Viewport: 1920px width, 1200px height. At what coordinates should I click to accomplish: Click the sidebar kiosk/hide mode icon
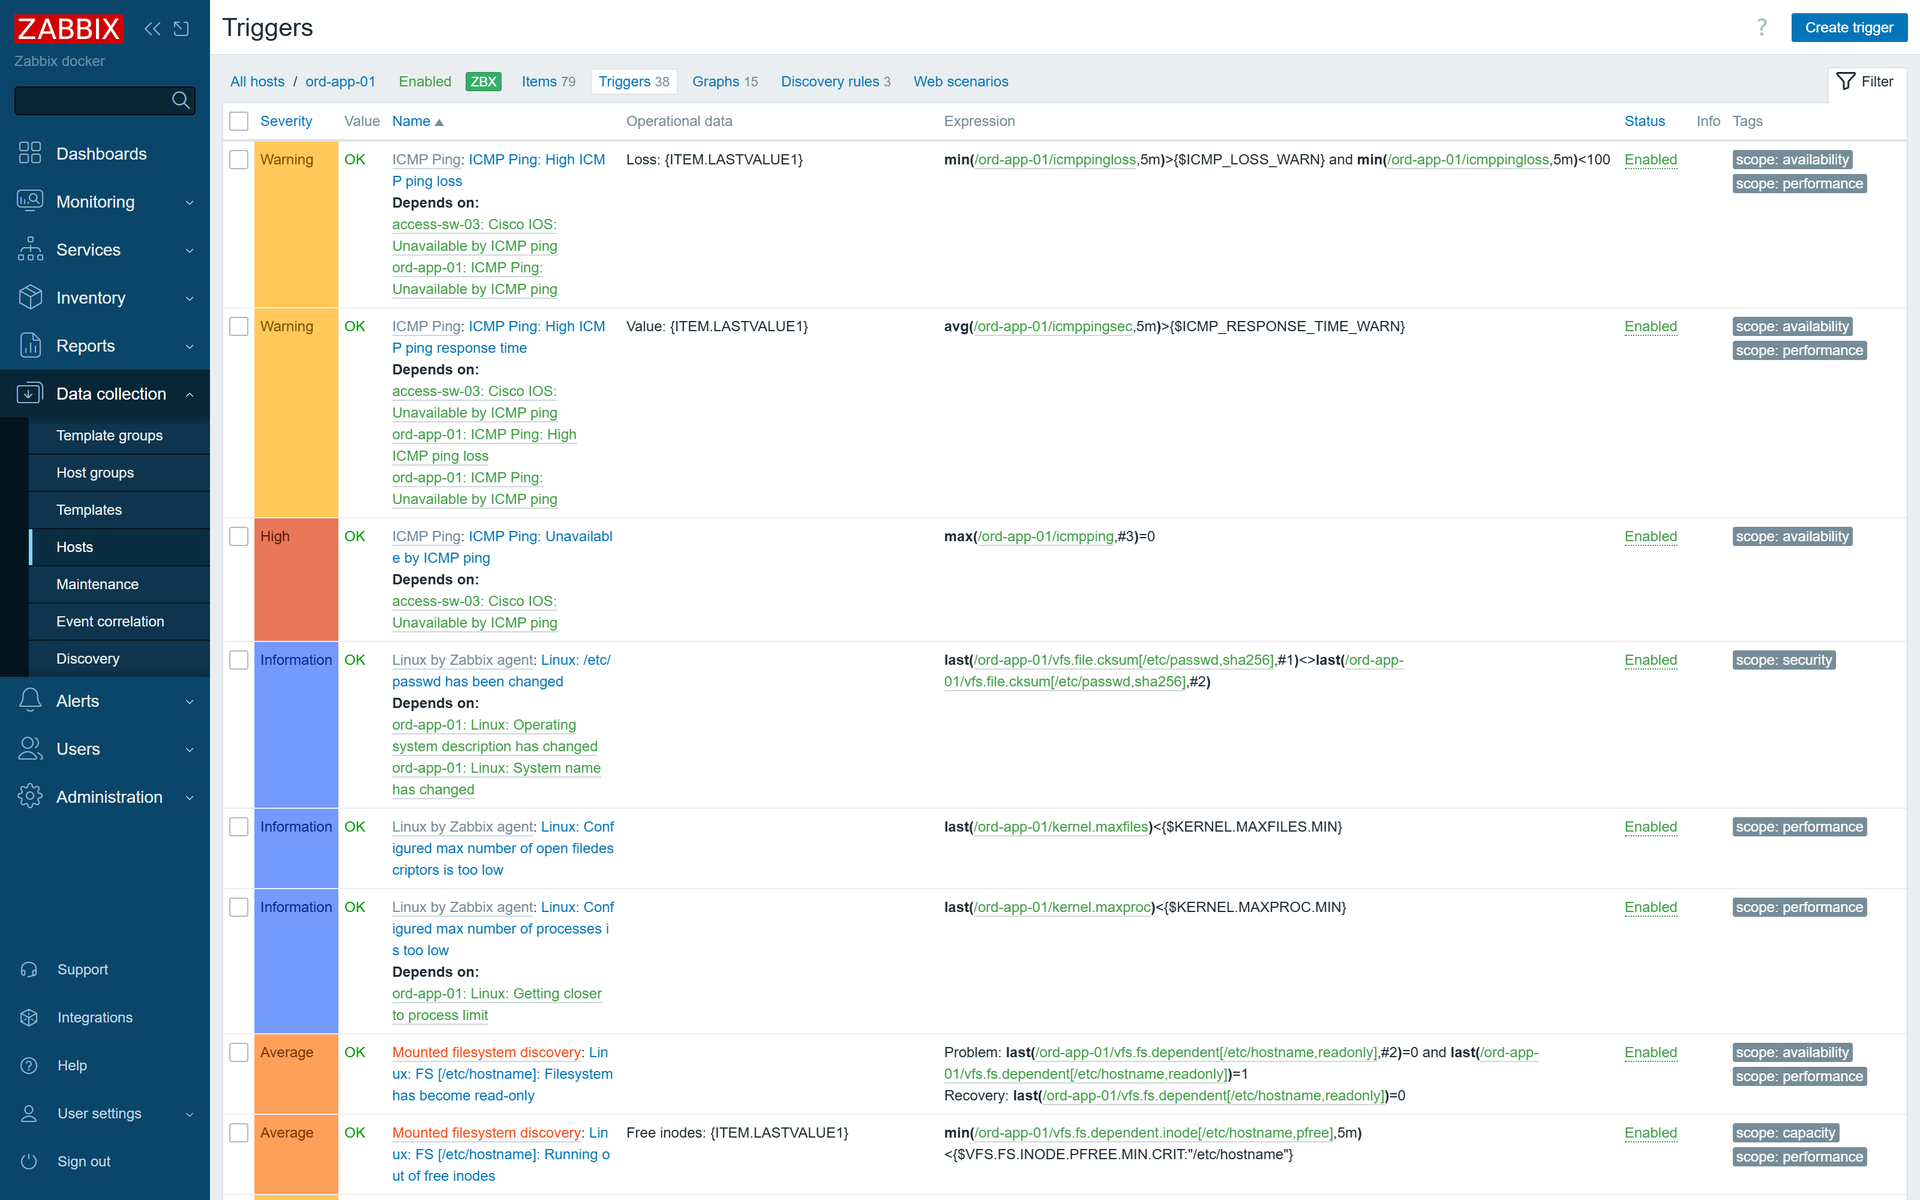(181, 29)
